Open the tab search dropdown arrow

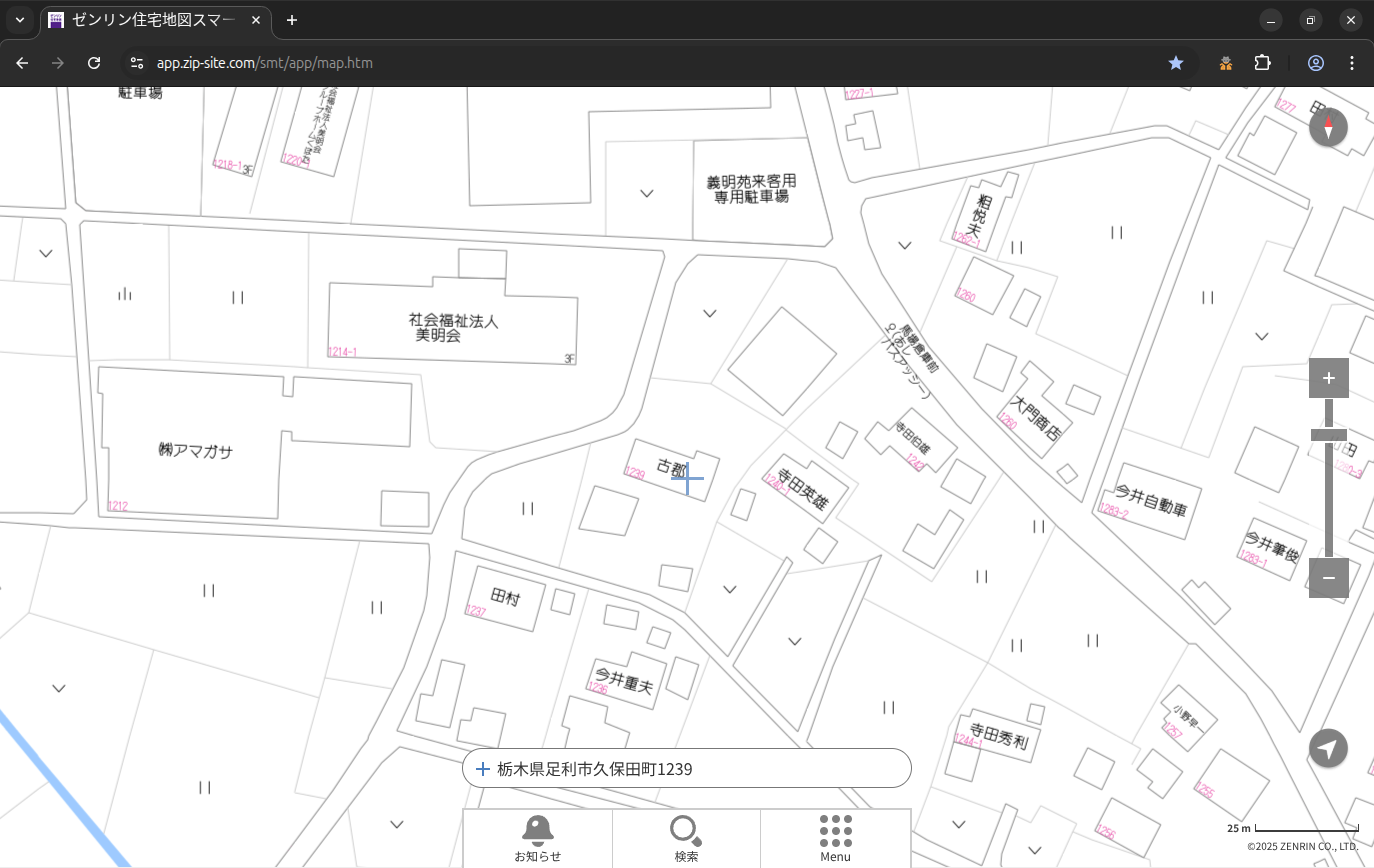point(20,20)
